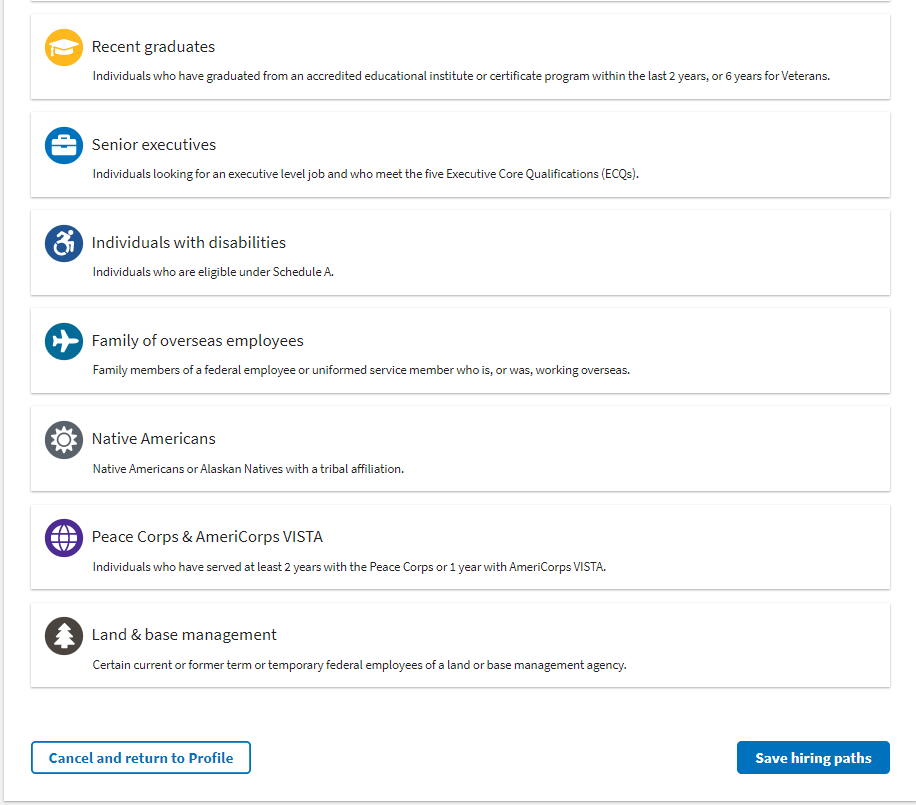
Task: Select the Native Americans hiring path title
Action: click(x=153, y=439)
